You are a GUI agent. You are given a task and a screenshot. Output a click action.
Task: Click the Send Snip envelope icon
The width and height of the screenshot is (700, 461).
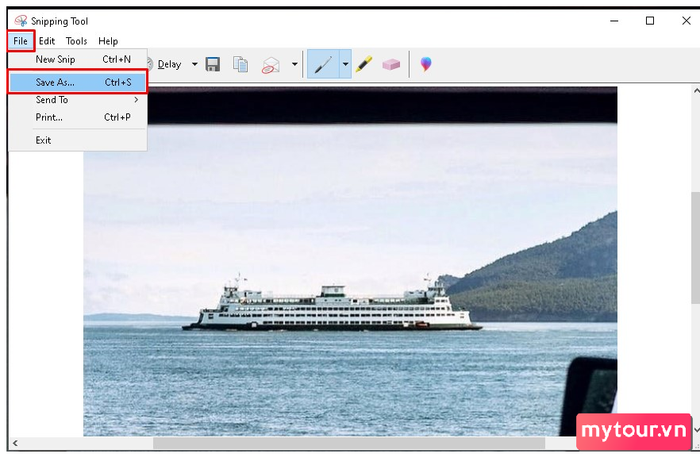(x=271, y=65)
